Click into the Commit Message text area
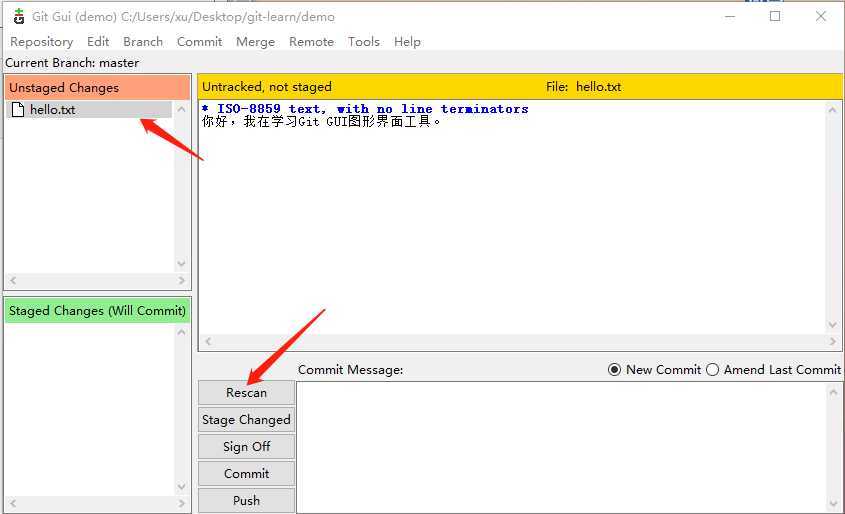This screenshot has height=514, width=845. 562,447
